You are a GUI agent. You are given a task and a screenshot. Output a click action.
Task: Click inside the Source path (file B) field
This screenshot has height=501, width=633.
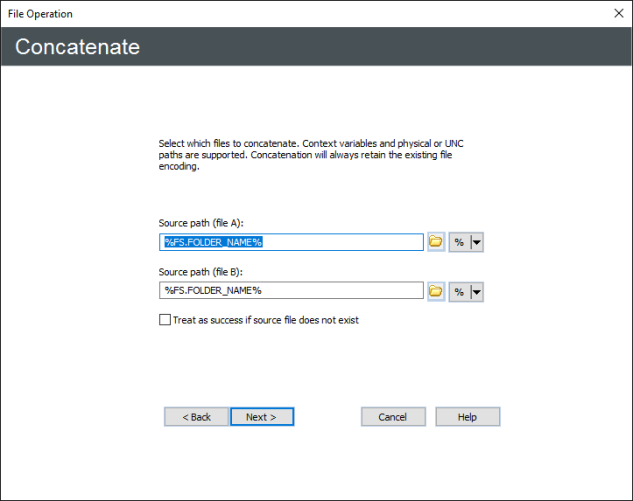pos(291,291)
